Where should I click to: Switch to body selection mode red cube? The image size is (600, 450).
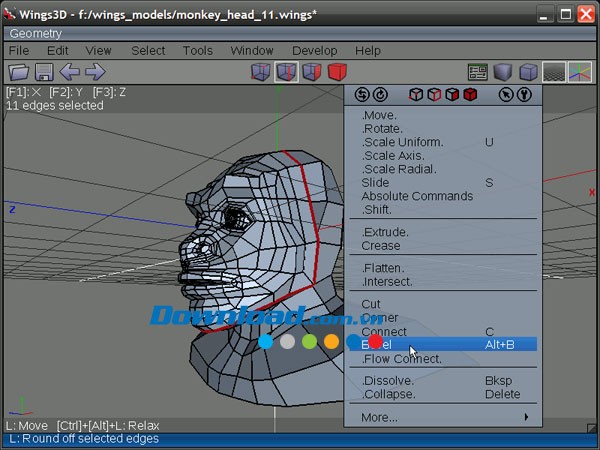pos(337,72)
